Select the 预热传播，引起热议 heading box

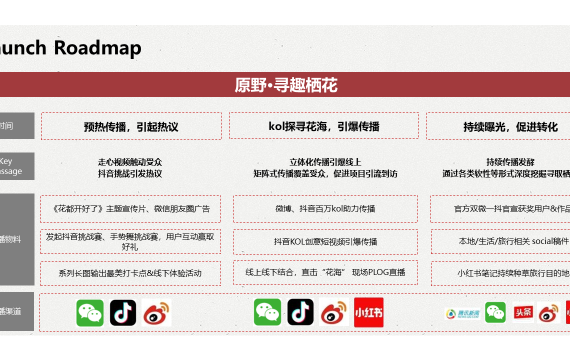pyautogui.click(x=131, y=126)
